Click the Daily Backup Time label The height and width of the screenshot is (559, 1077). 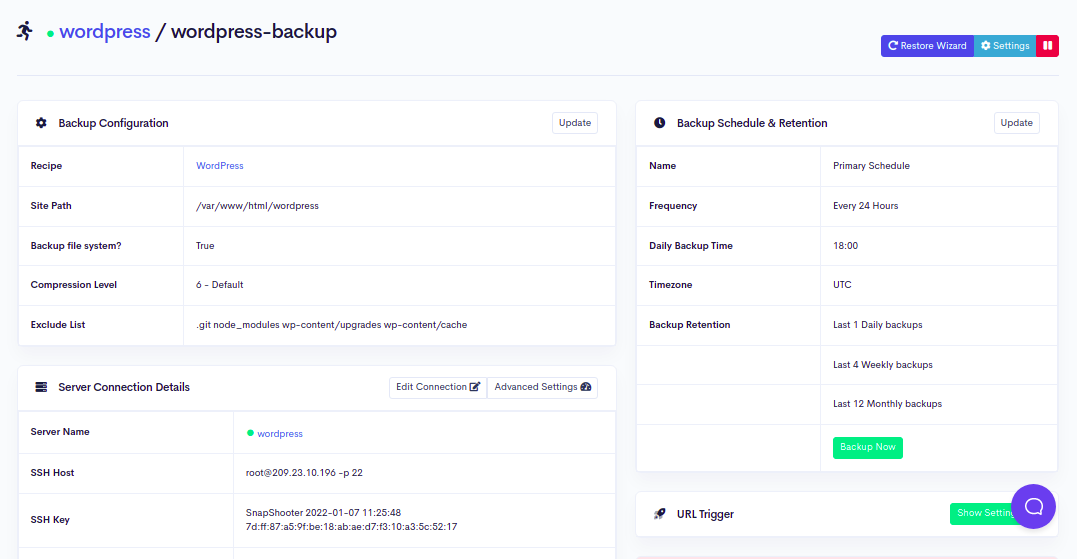pos(691,246)
